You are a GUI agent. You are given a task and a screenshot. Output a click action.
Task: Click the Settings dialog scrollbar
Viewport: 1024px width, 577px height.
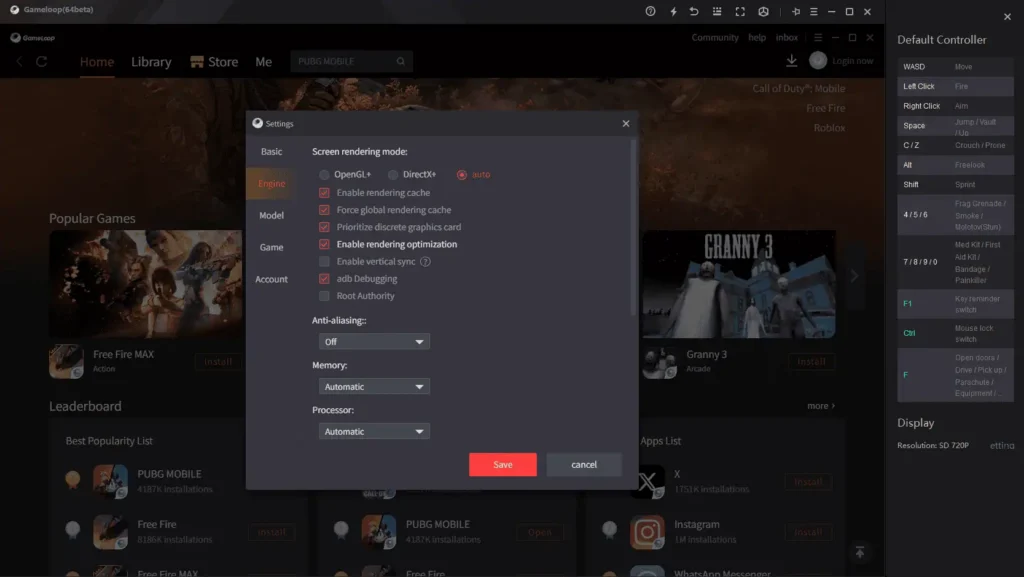pos(633,228)
